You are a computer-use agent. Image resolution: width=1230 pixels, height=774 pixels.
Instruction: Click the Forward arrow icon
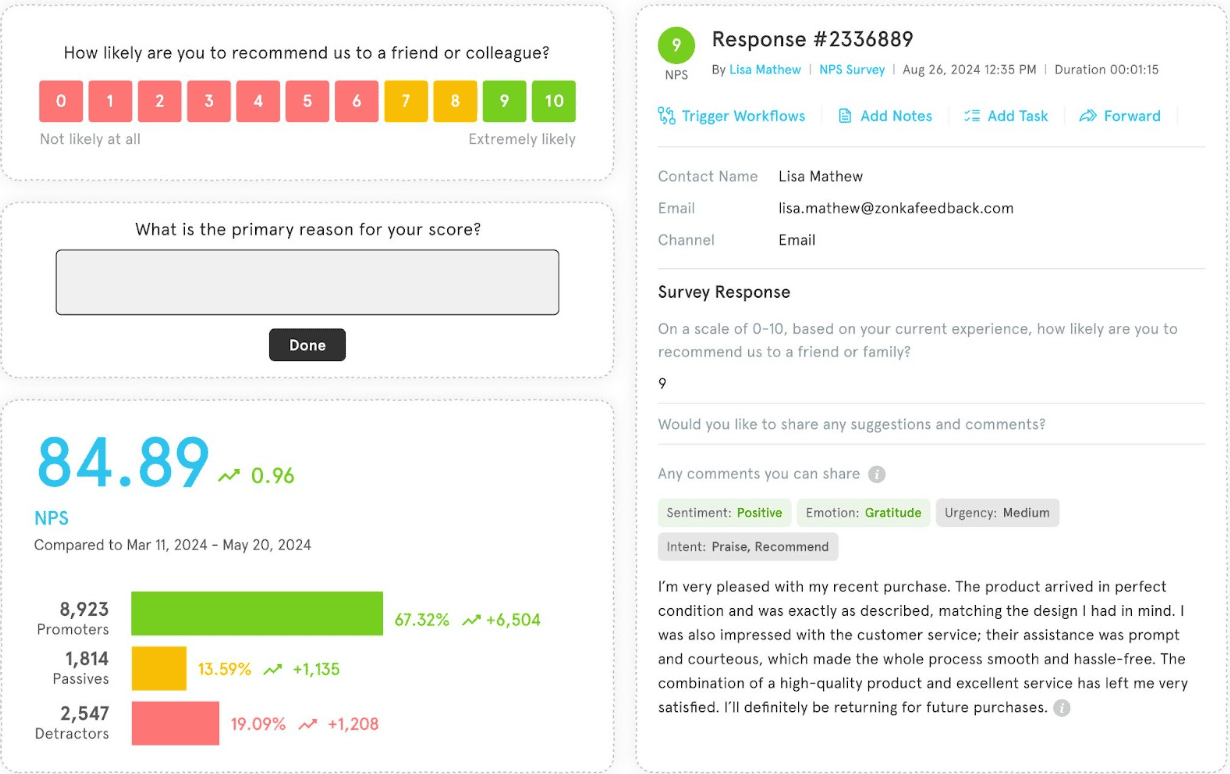[x=1088, y=116]
